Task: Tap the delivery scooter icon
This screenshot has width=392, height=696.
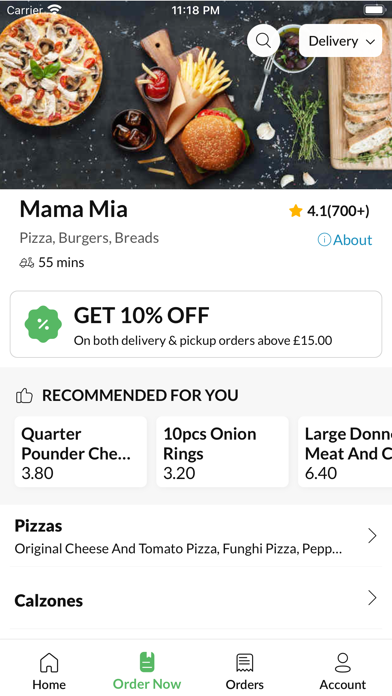Action: 27,263
